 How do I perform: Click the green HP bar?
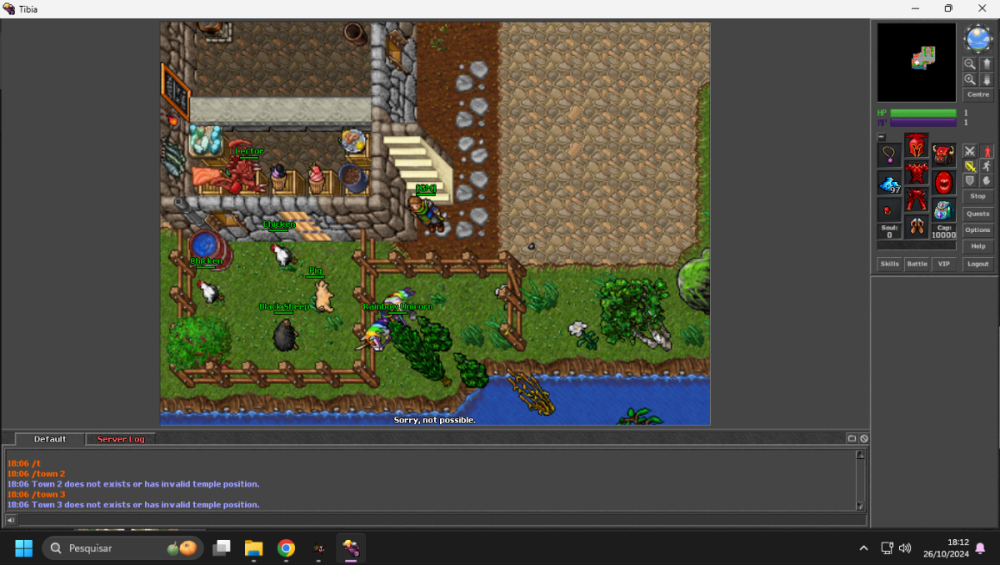coord(923,113)
